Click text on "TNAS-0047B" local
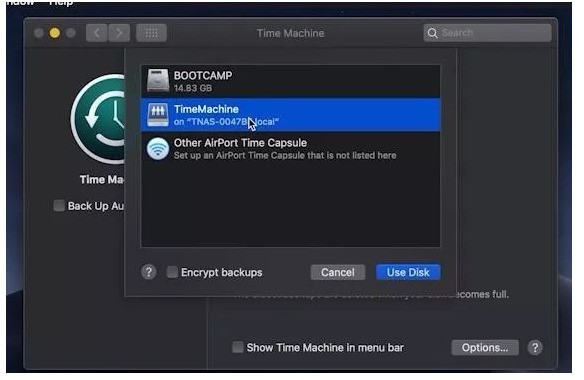This screenshot has width=584, height=380. click(226, 122)
